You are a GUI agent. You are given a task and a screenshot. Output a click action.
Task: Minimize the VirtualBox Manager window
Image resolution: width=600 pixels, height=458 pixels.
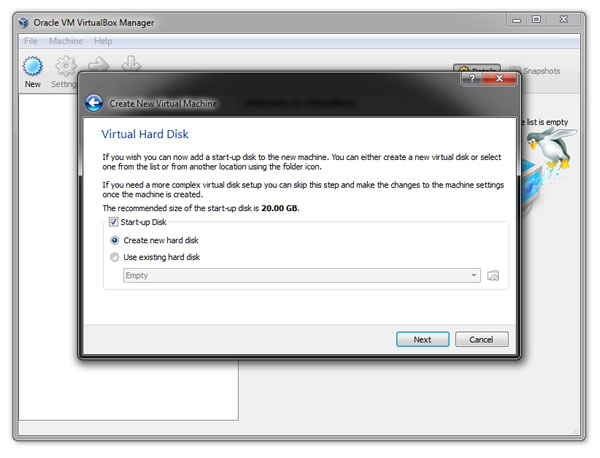tap(517, 20)
